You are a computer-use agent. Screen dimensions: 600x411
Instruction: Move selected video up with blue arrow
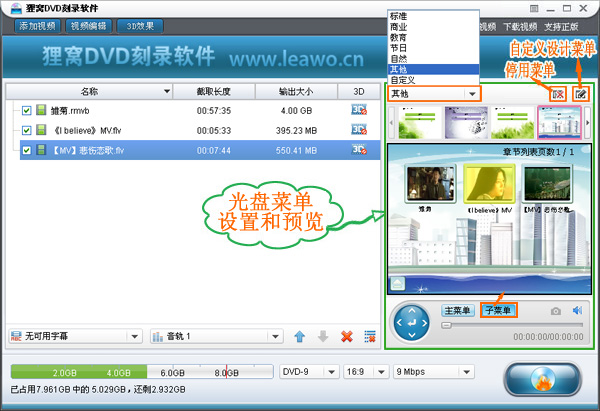point(300,336)
